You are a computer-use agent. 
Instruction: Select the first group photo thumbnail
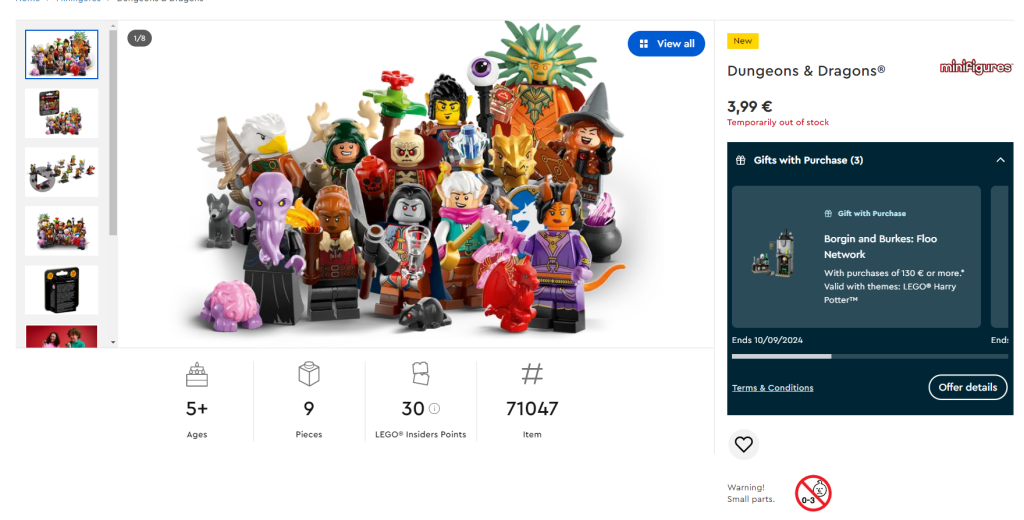point(62,55)
